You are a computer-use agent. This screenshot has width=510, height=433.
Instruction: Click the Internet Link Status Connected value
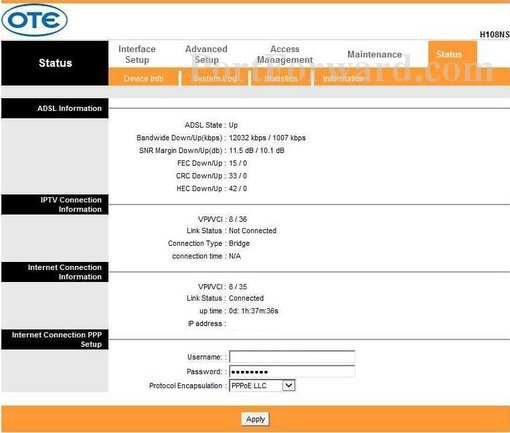click(x=246, y=298)
